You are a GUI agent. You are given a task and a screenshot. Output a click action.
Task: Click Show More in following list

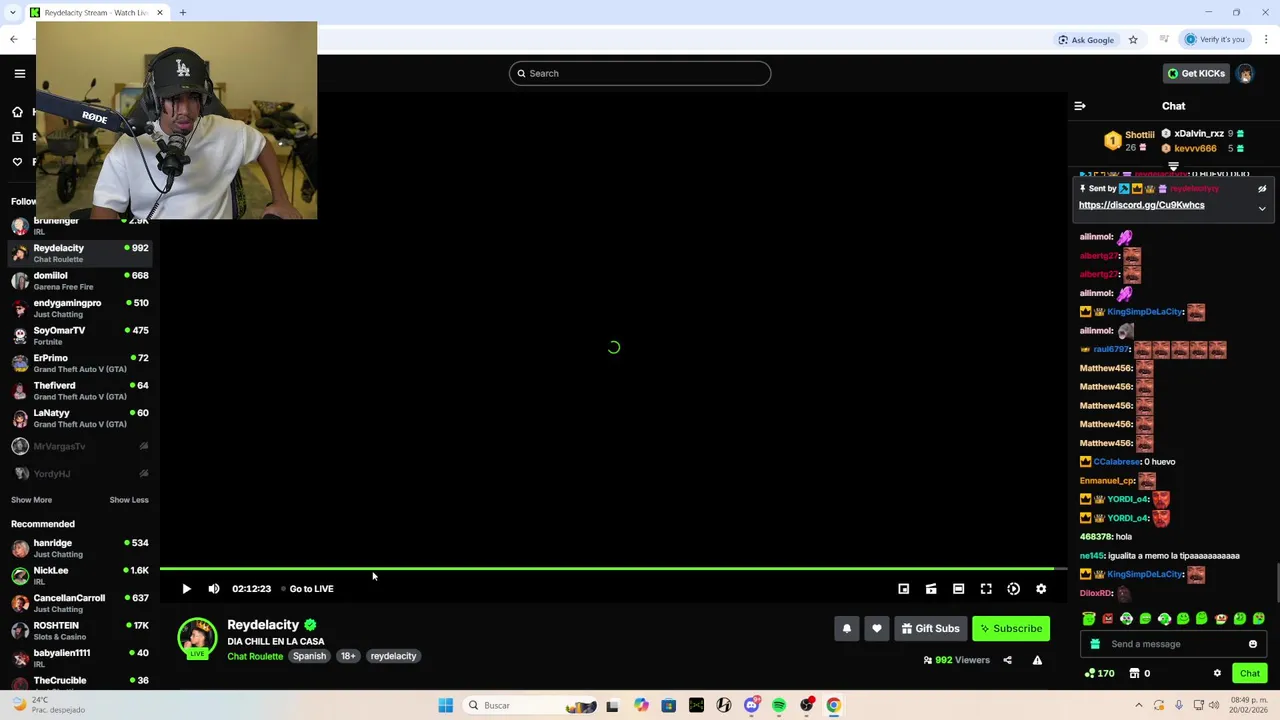coord(31,500)
